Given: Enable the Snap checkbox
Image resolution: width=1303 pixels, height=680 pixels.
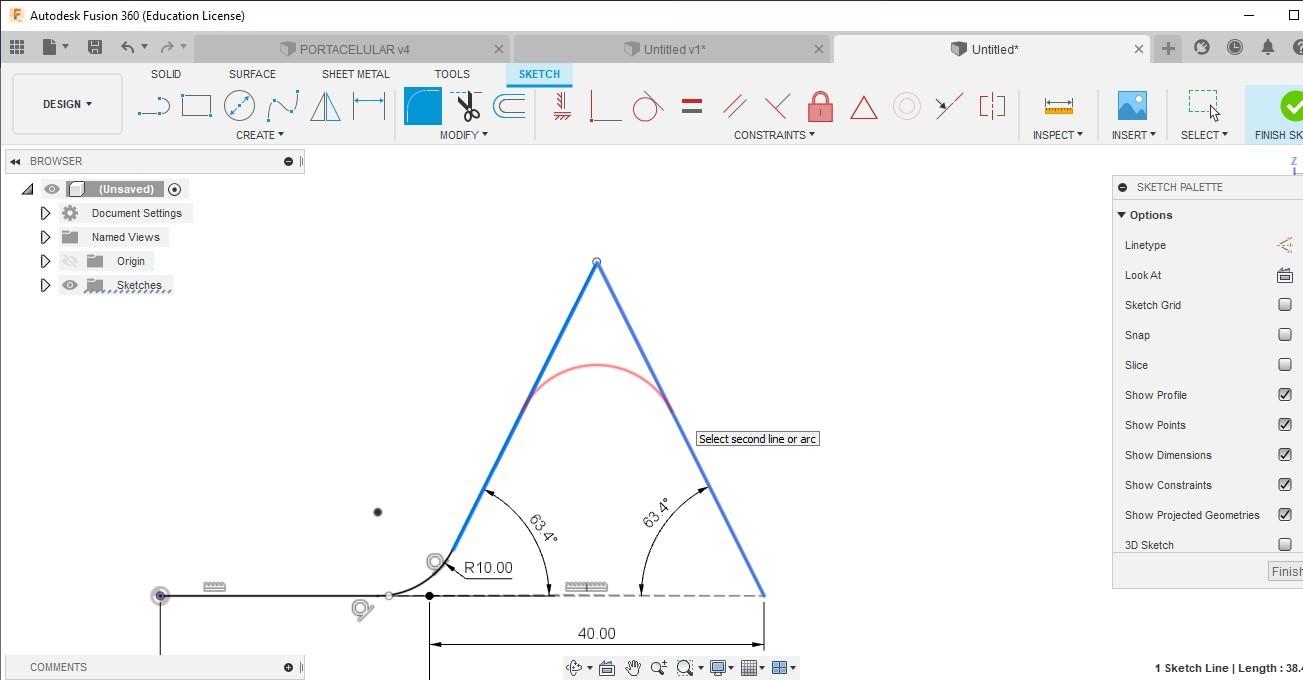Looking at the screenshot, I should point(1285,335).
